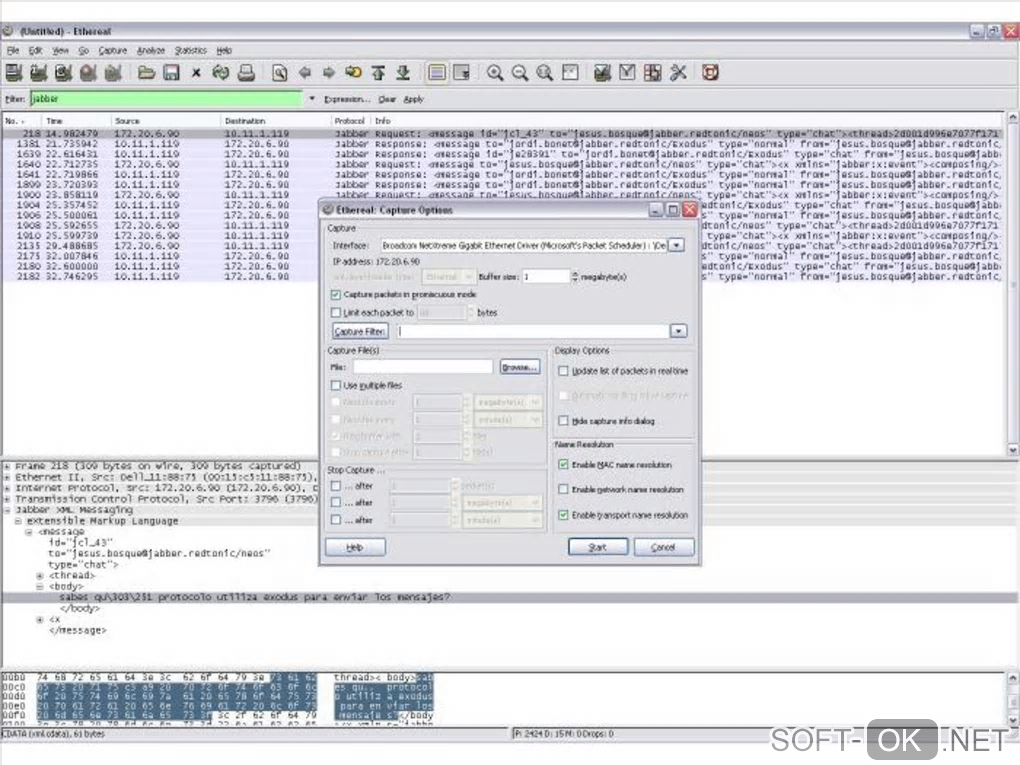
Task: Toggle Enable transport name resolution
Action: tap(563, 515)
